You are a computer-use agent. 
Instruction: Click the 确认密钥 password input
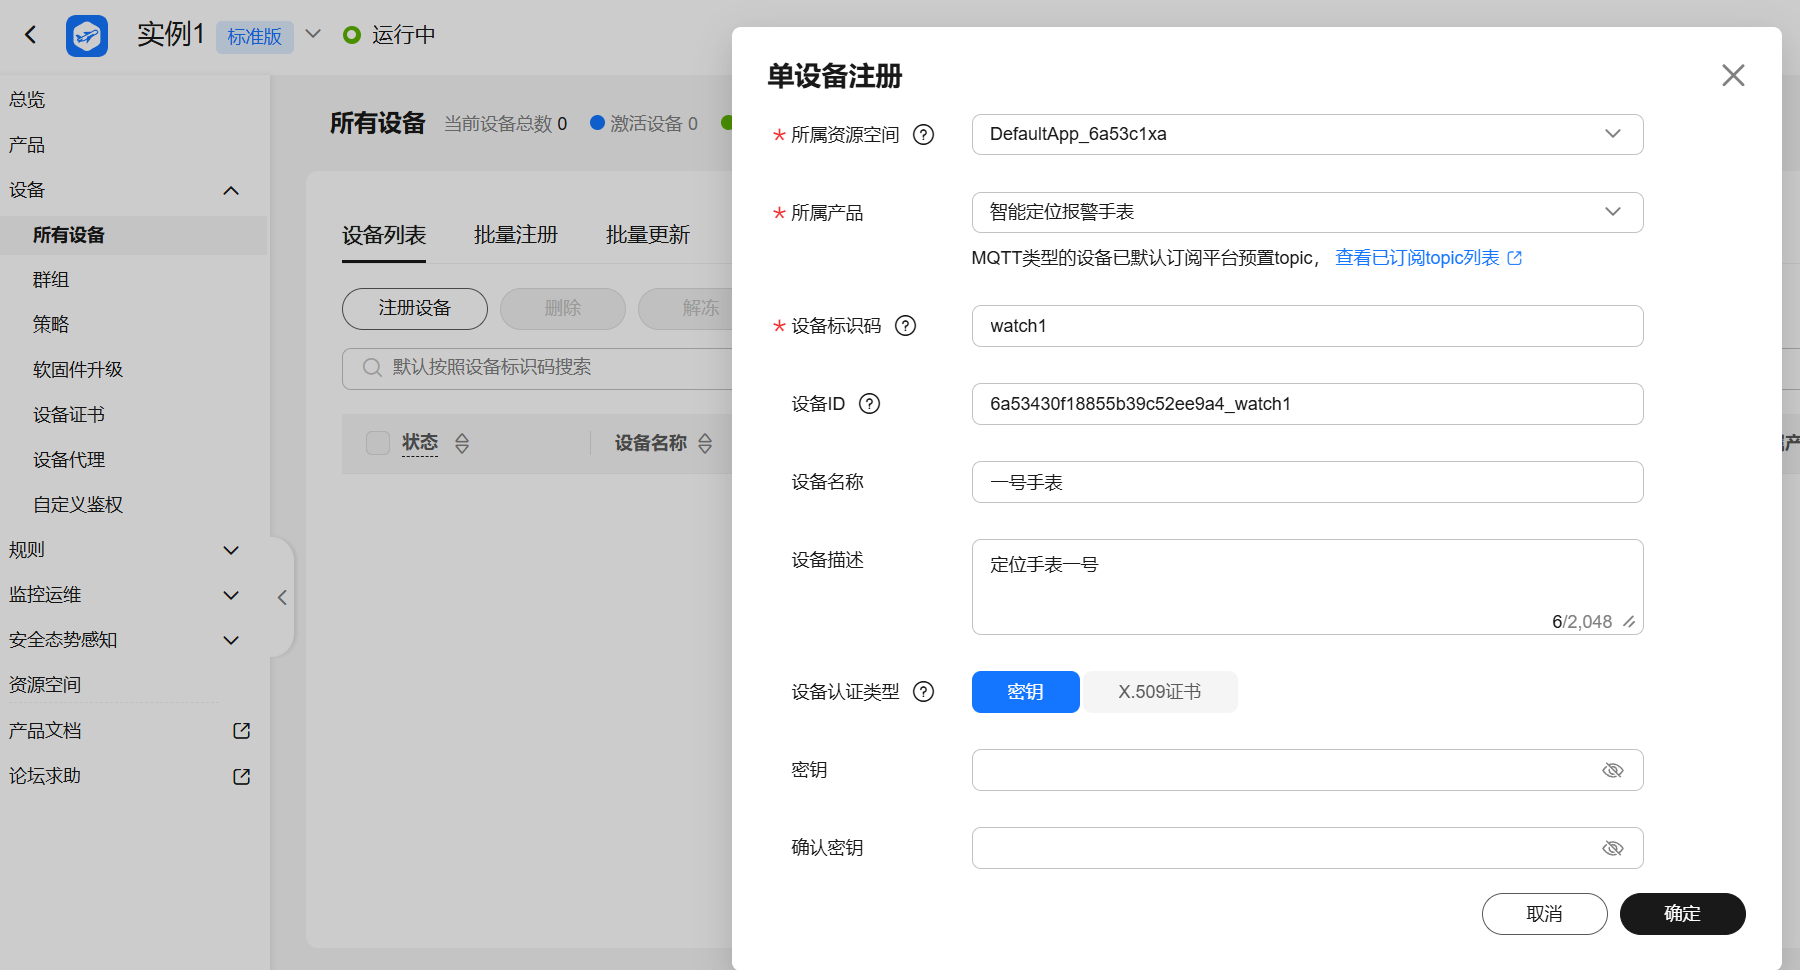click(1307, 848)
